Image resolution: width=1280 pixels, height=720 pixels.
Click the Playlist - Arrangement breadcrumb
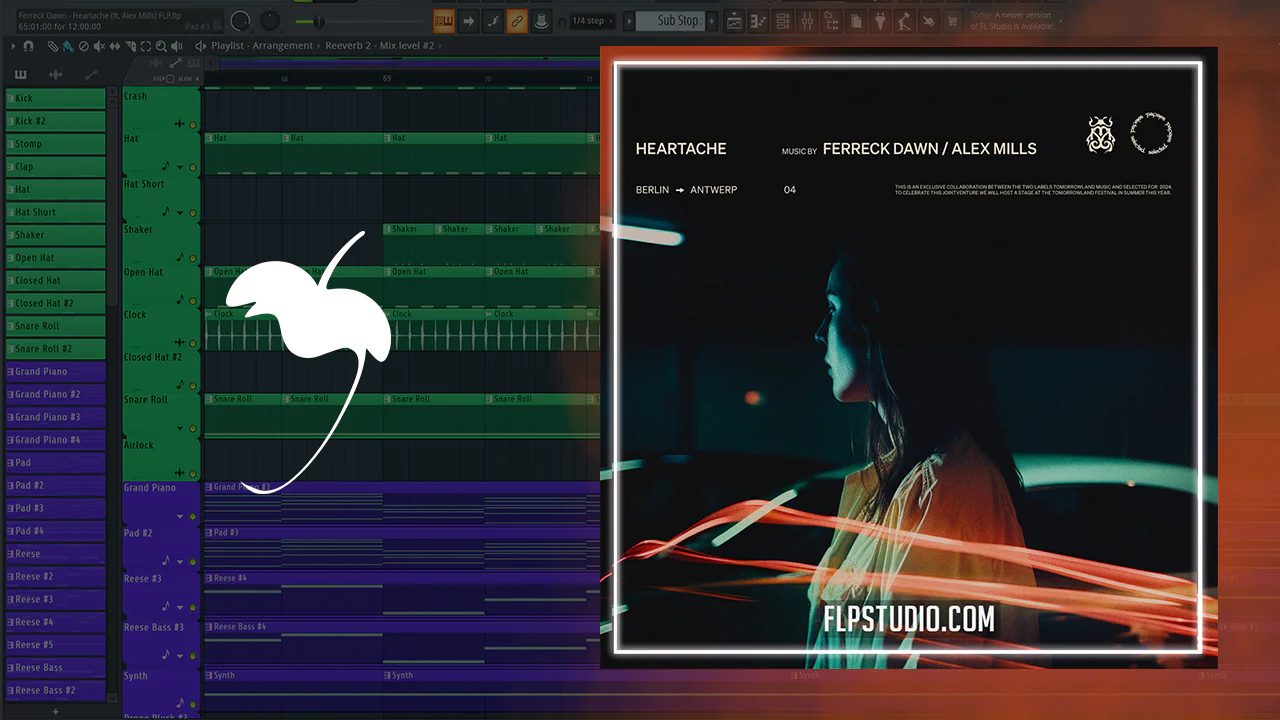(264, 46)
